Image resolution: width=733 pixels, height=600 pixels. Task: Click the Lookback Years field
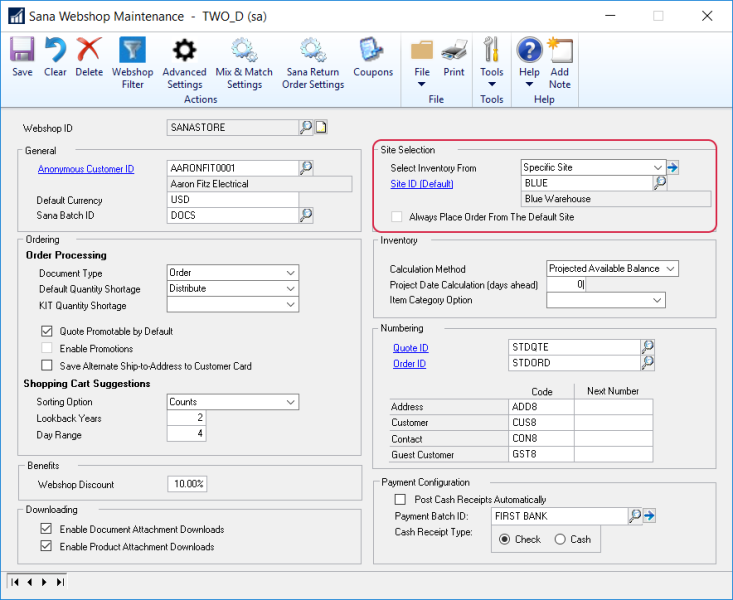pos(186,417)
